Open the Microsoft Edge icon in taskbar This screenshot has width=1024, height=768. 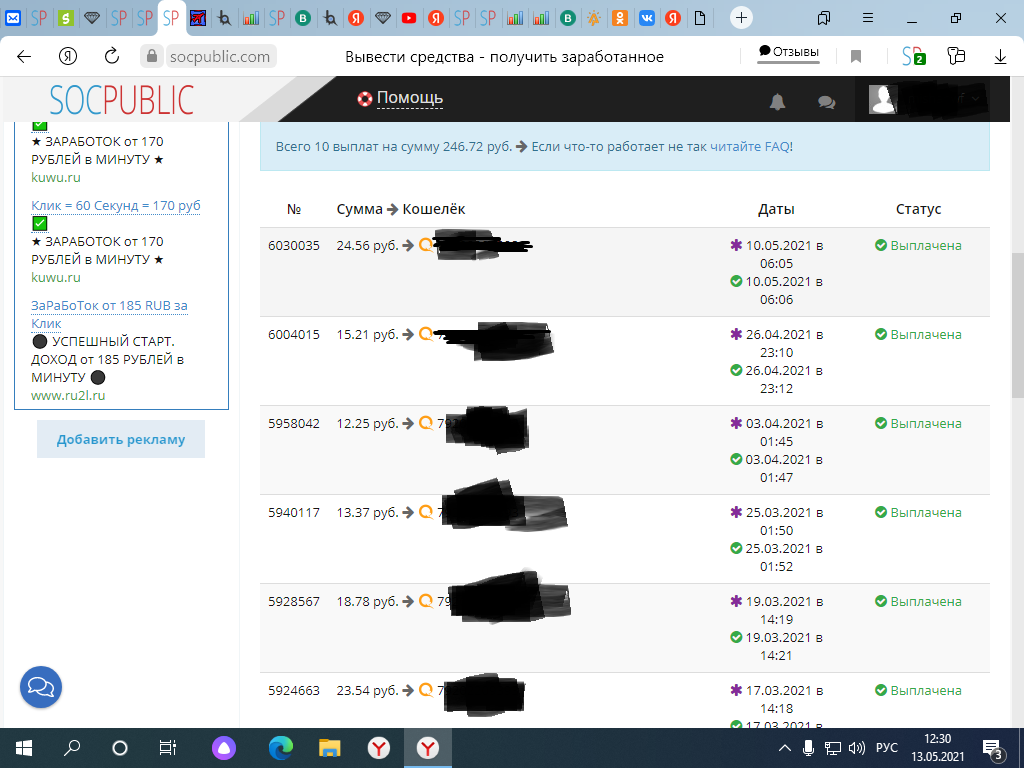coord(281,748)
